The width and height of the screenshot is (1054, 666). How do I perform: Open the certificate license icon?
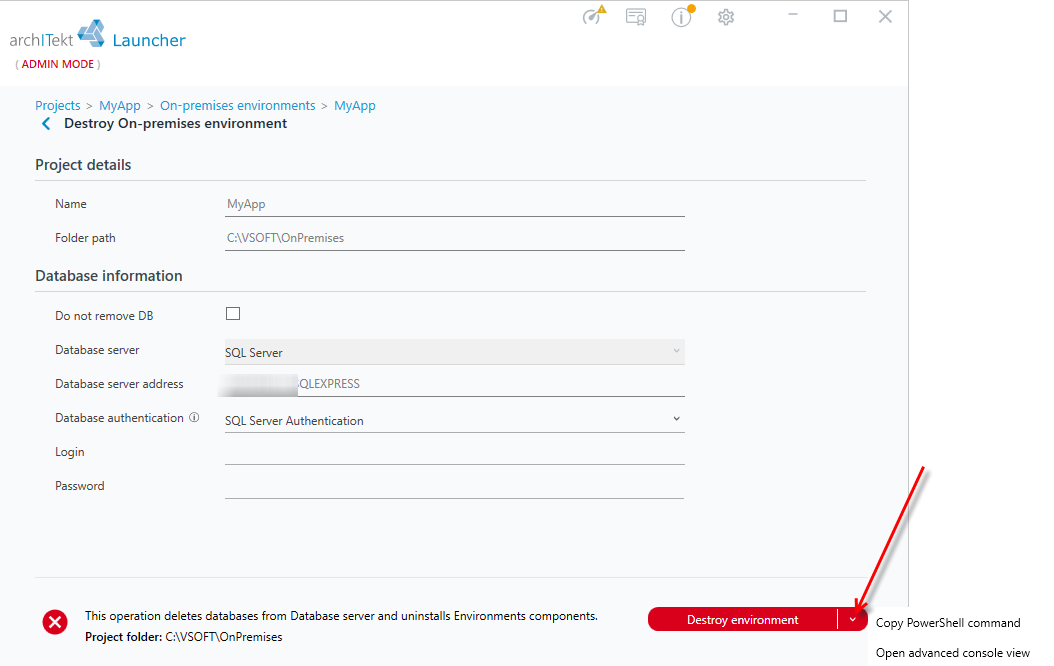(636, 17)
